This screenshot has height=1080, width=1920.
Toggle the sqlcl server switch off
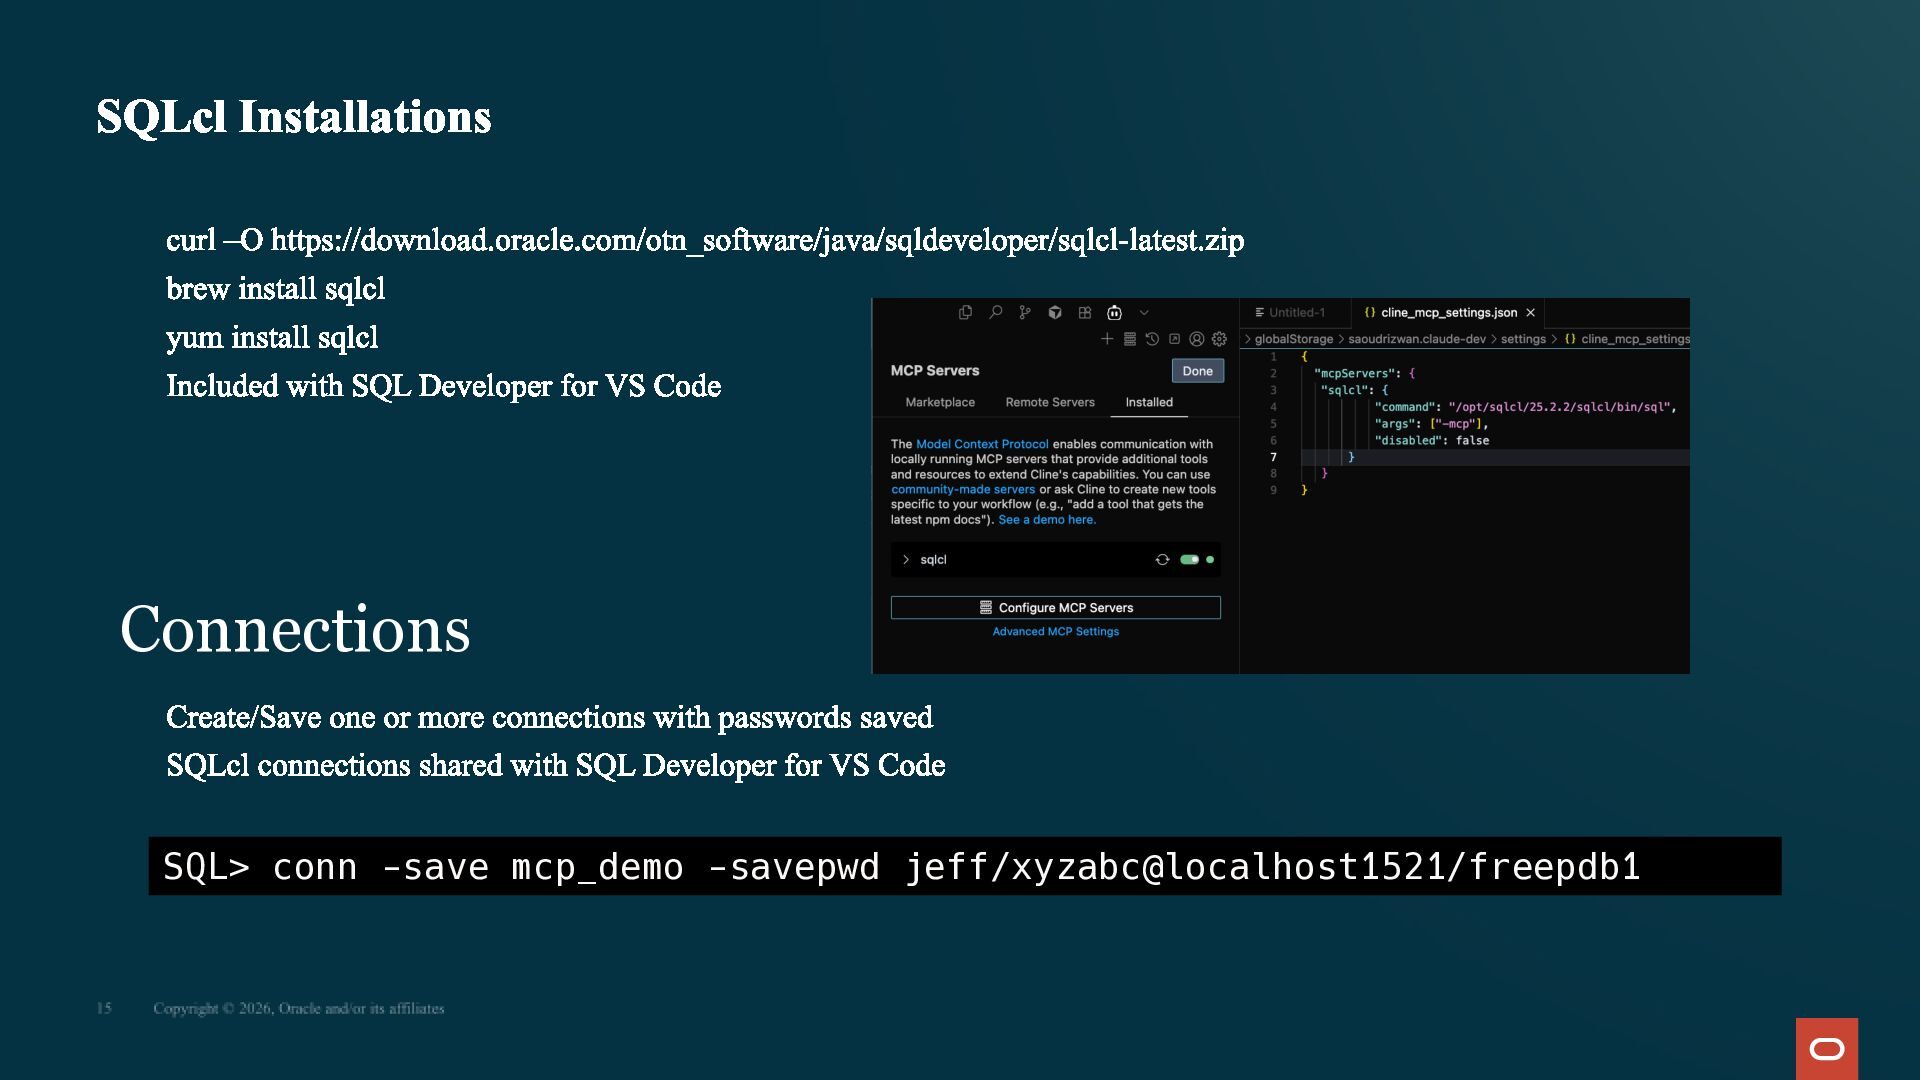[x=1189, y=560]
